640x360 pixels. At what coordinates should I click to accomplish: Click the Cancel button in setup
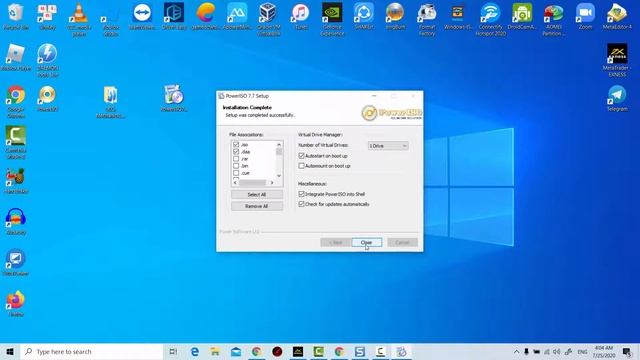tap(402, 242)
